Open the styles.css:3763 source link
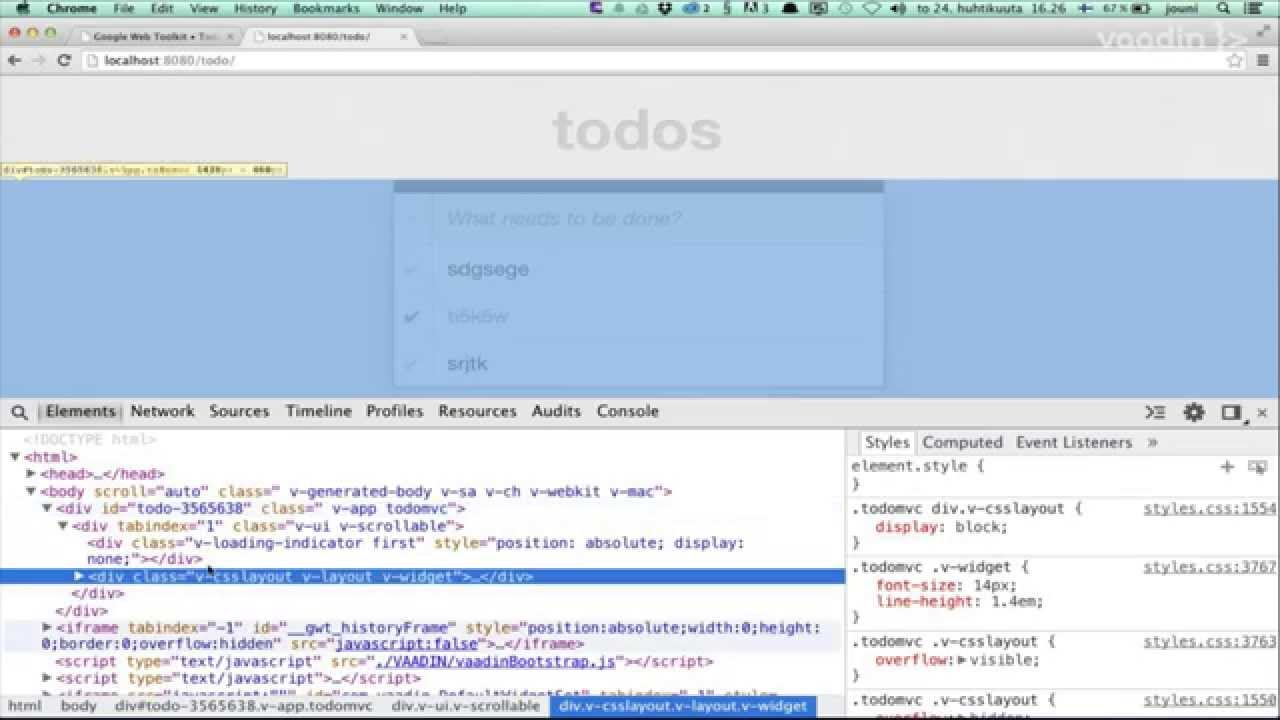1280x720 pixels. [1210, 642]
